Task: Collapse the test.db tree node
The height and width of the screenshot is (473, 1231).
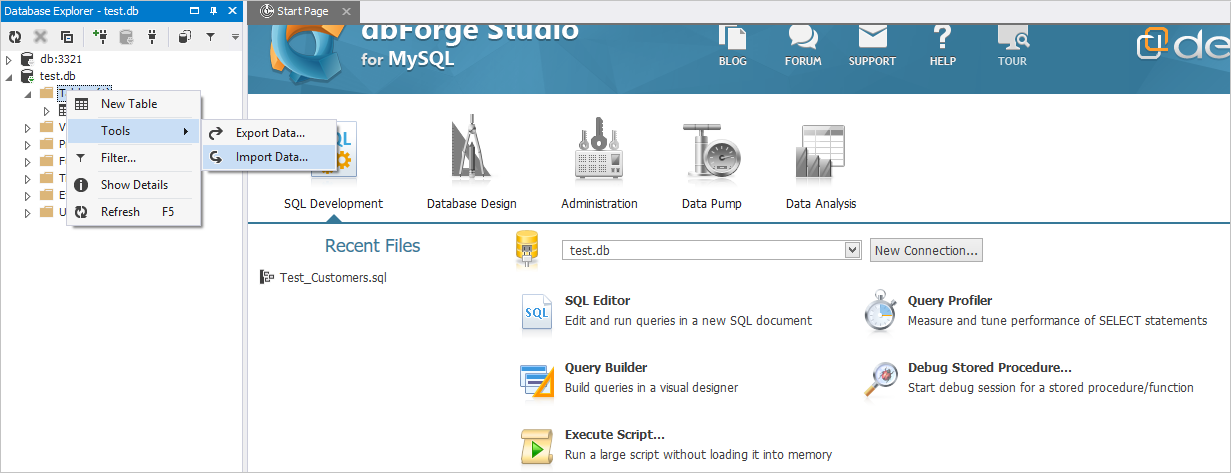Action: (x=9, y=77)
